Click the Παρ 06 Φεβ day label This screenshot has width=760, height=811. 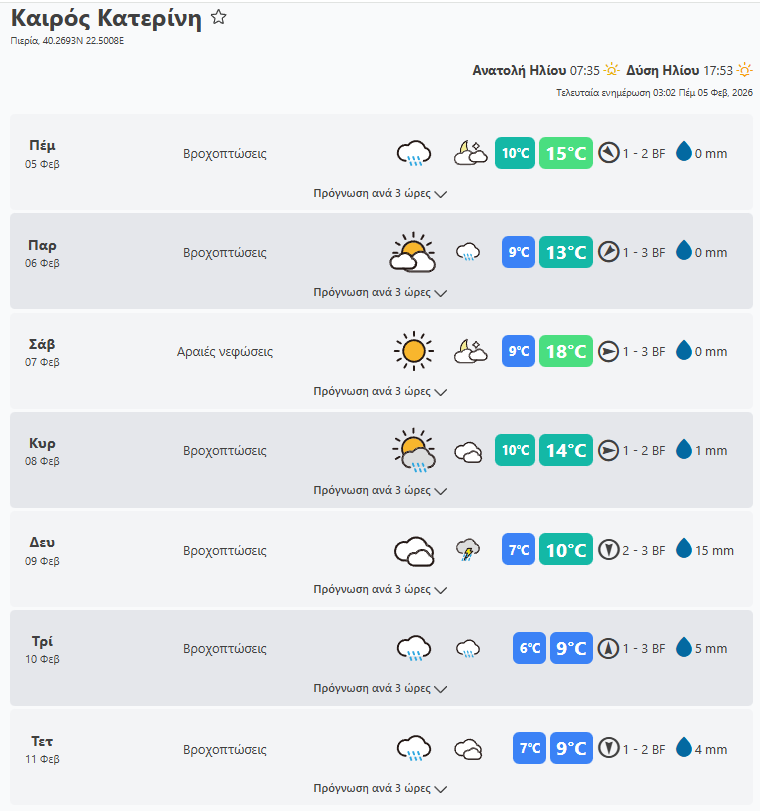(x=43, y=252)
